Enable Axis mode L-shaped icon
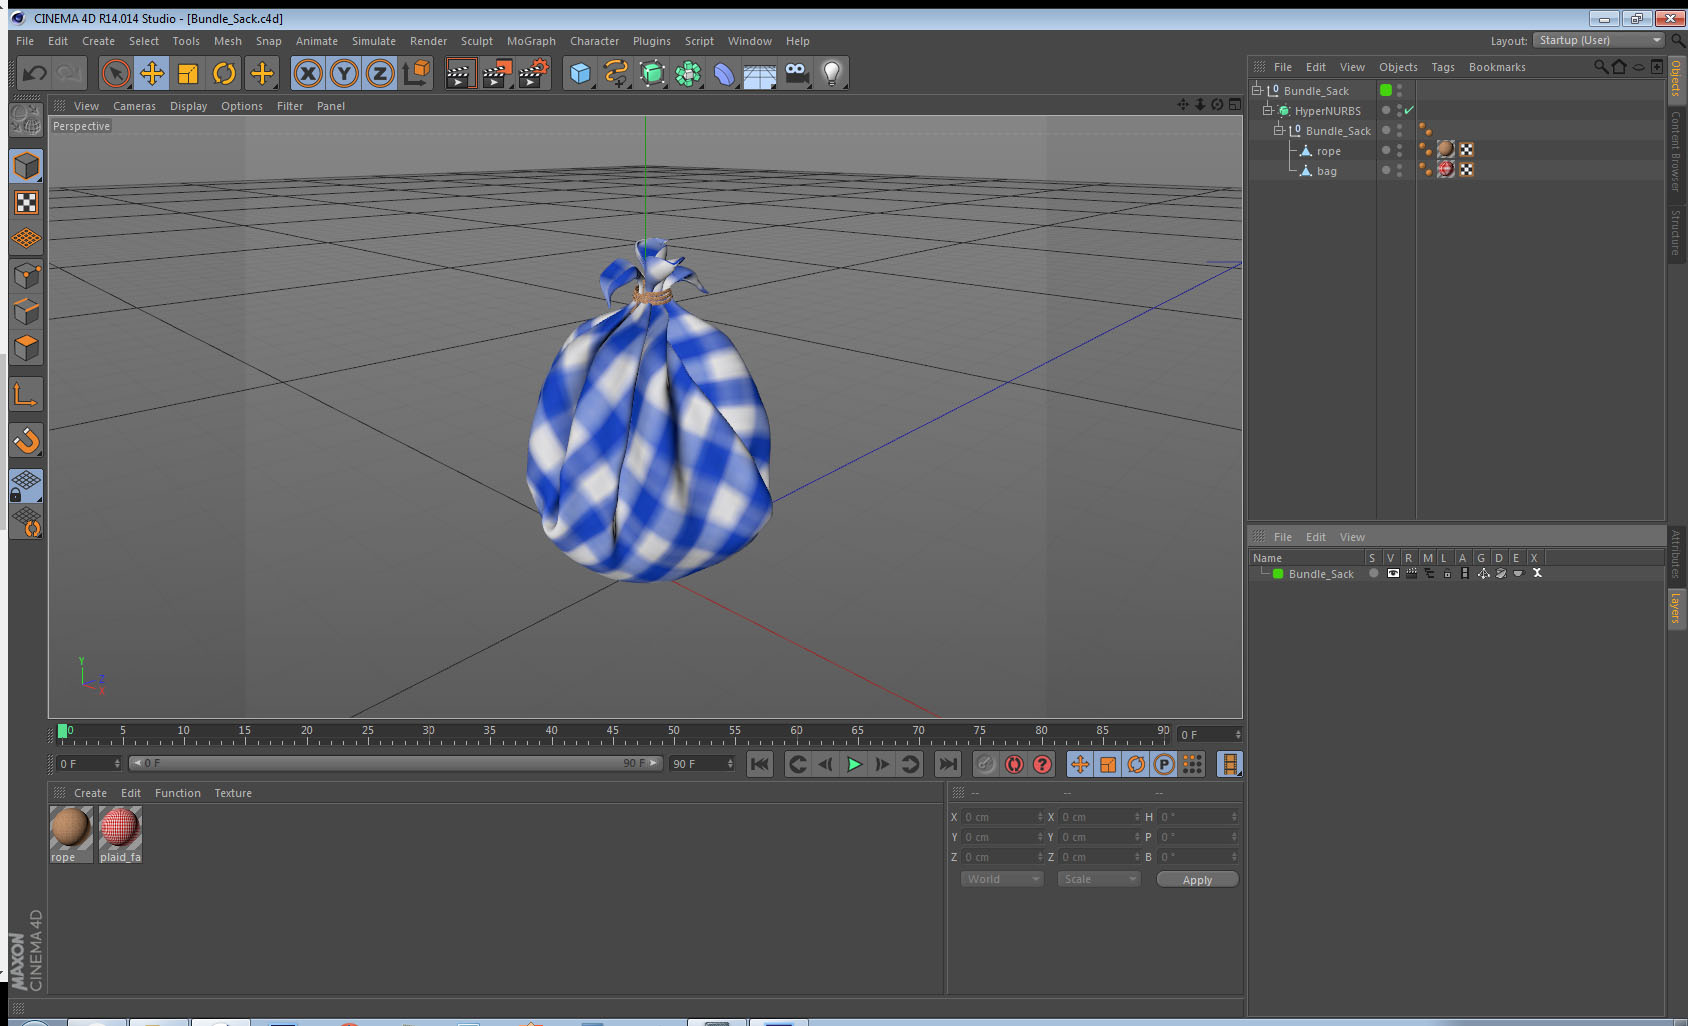Image resolution: width=1688 pixels, height=1026 pixels. (26, 395)
